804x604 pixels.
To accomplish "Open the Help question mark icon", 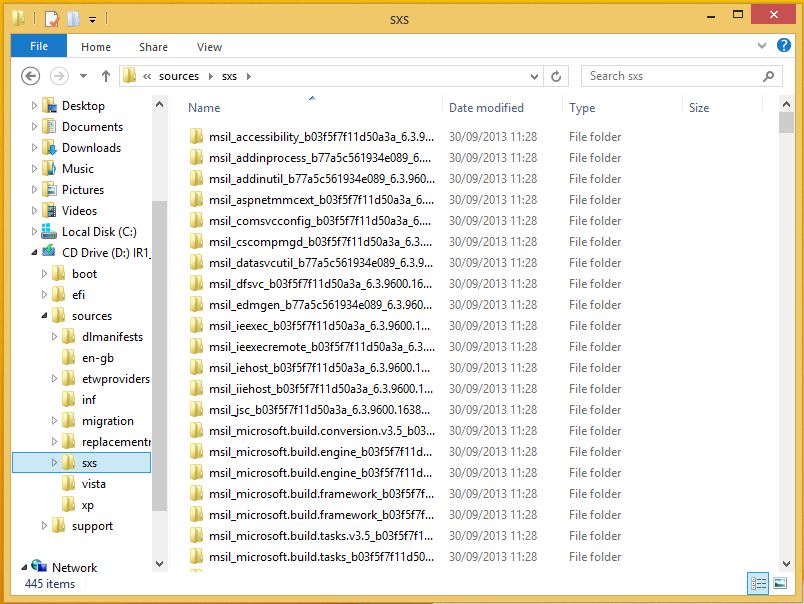I will pyautogui.click(x=783, y=45).
